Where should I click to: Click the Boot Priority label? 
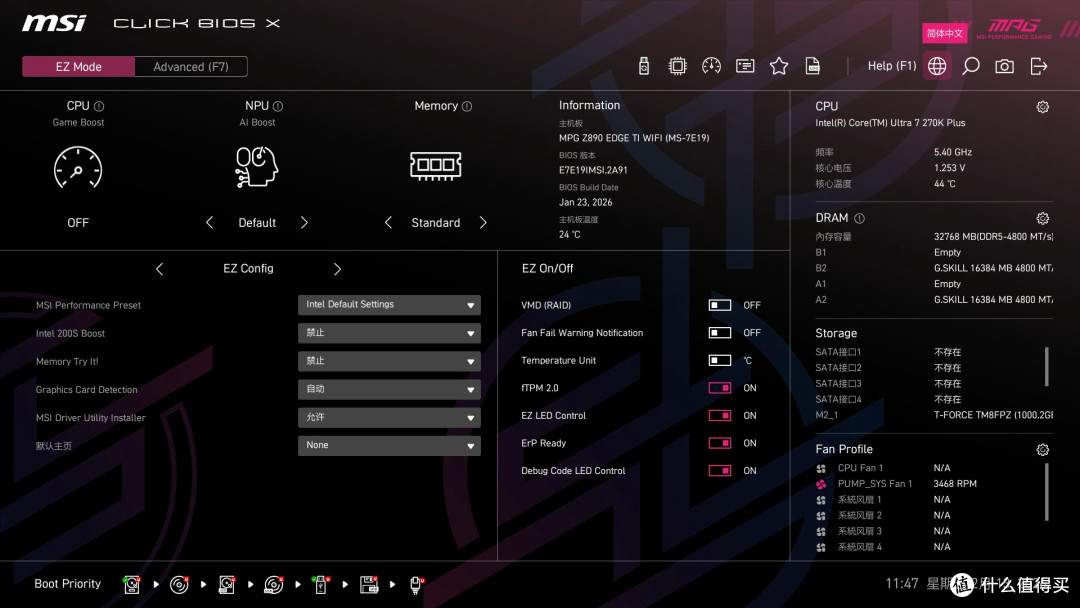pyautogui.click(x=68, y=584)
